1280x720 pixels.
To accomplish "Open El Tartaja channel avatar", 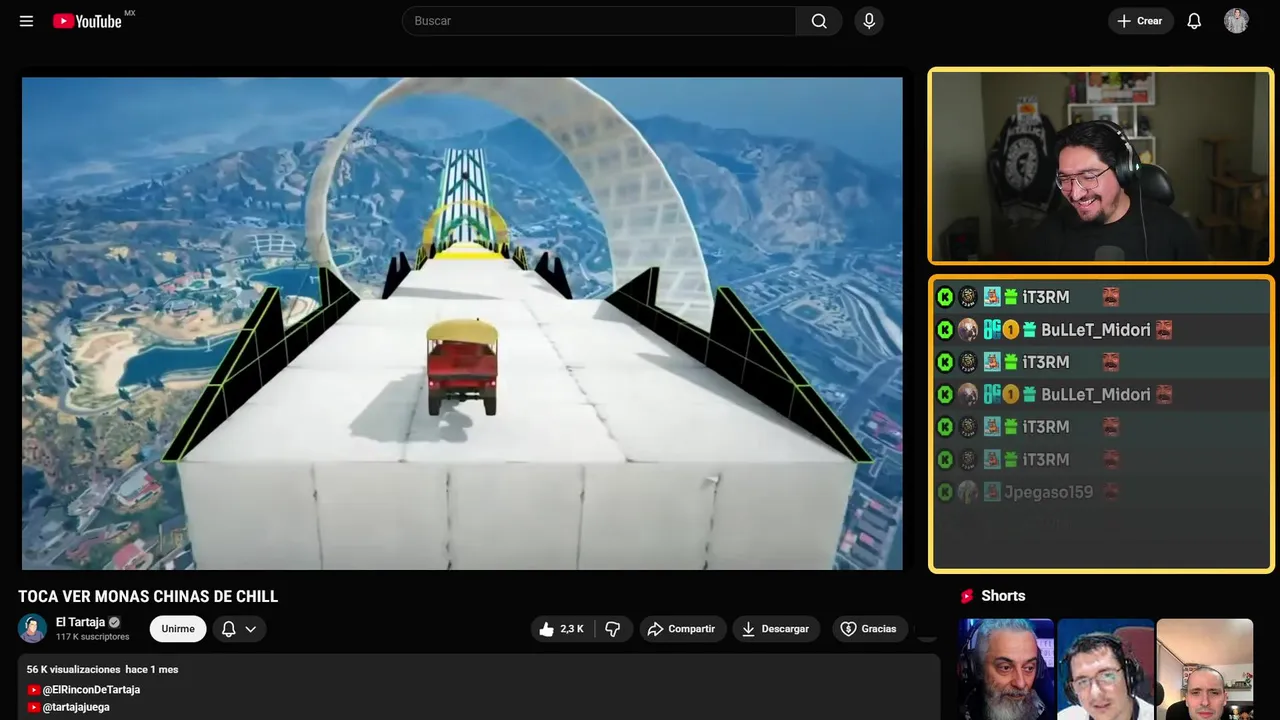I will (32, 628).
